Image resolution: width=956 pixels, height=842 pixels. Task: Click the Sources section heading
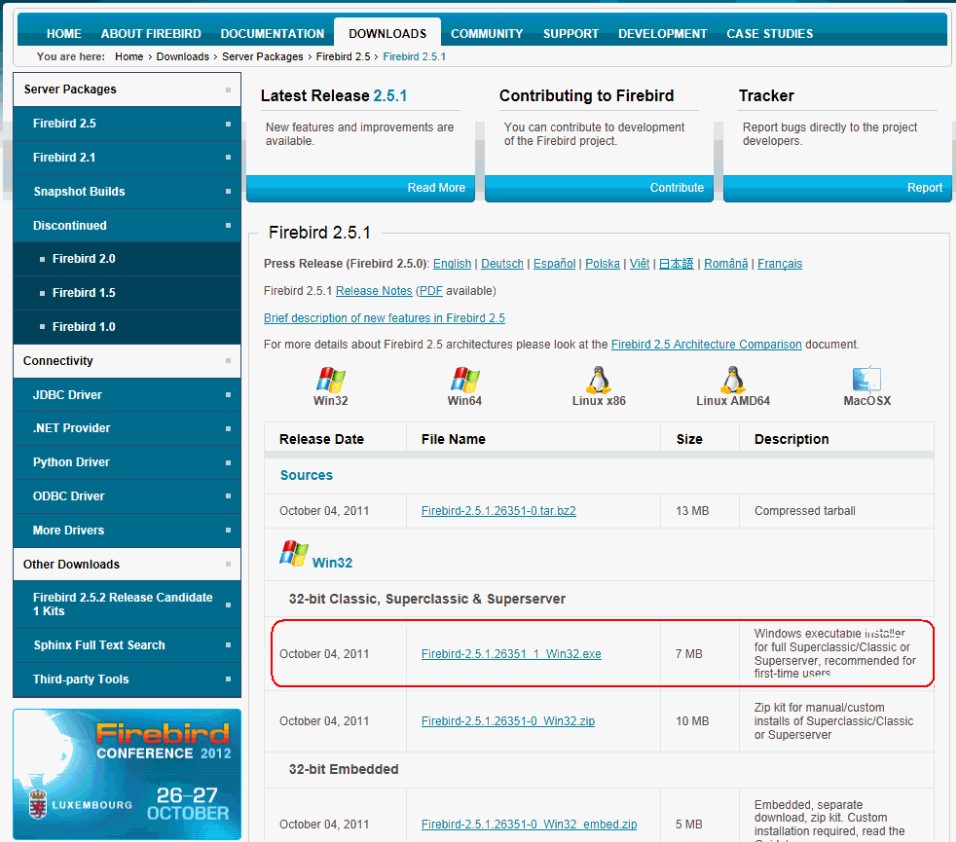click(306, 476)
